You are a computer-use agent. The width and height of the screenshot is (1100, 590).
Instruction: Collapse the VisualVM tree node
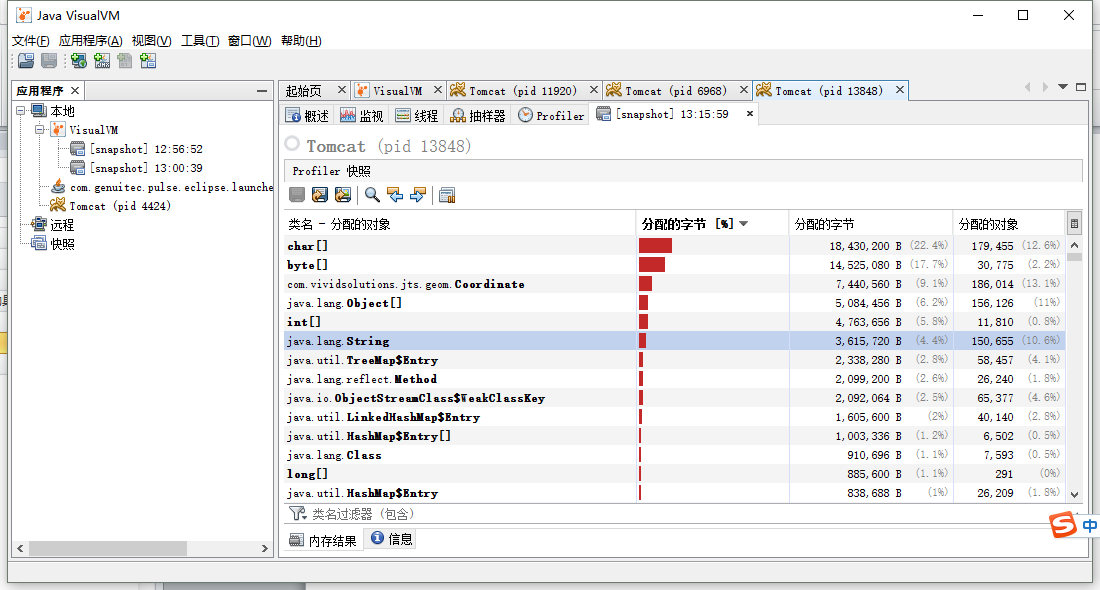[x=40, y=130]
